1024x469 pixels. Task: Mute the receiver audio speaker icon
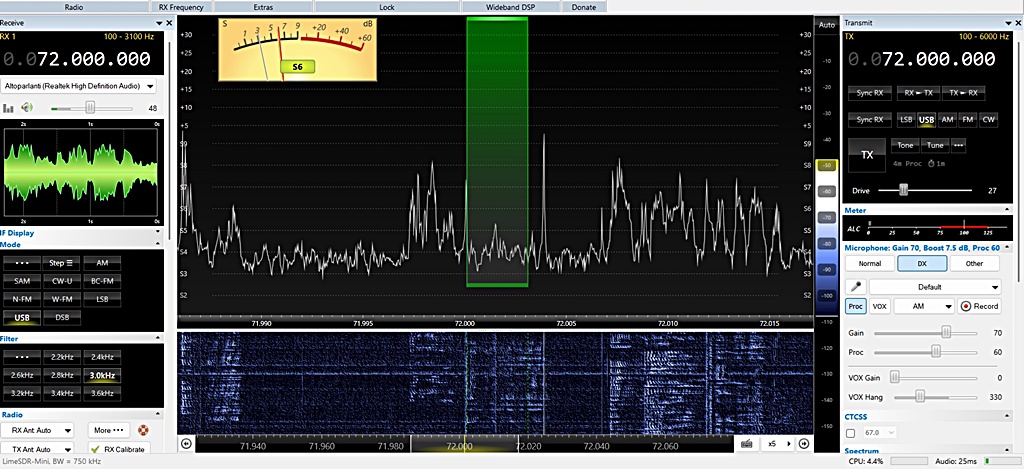tap(28, 108)
